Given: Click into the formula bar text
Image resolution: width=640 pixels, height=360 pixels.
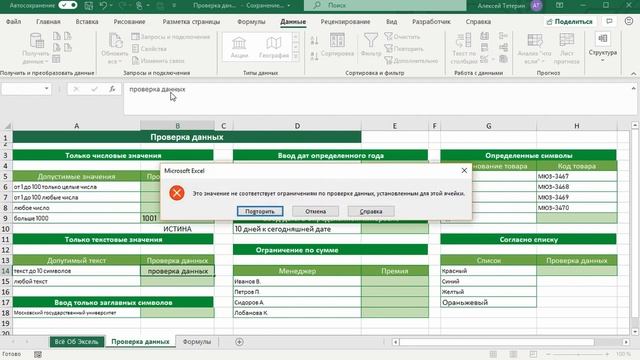Looking at the screenshot, I should point(157,89).
